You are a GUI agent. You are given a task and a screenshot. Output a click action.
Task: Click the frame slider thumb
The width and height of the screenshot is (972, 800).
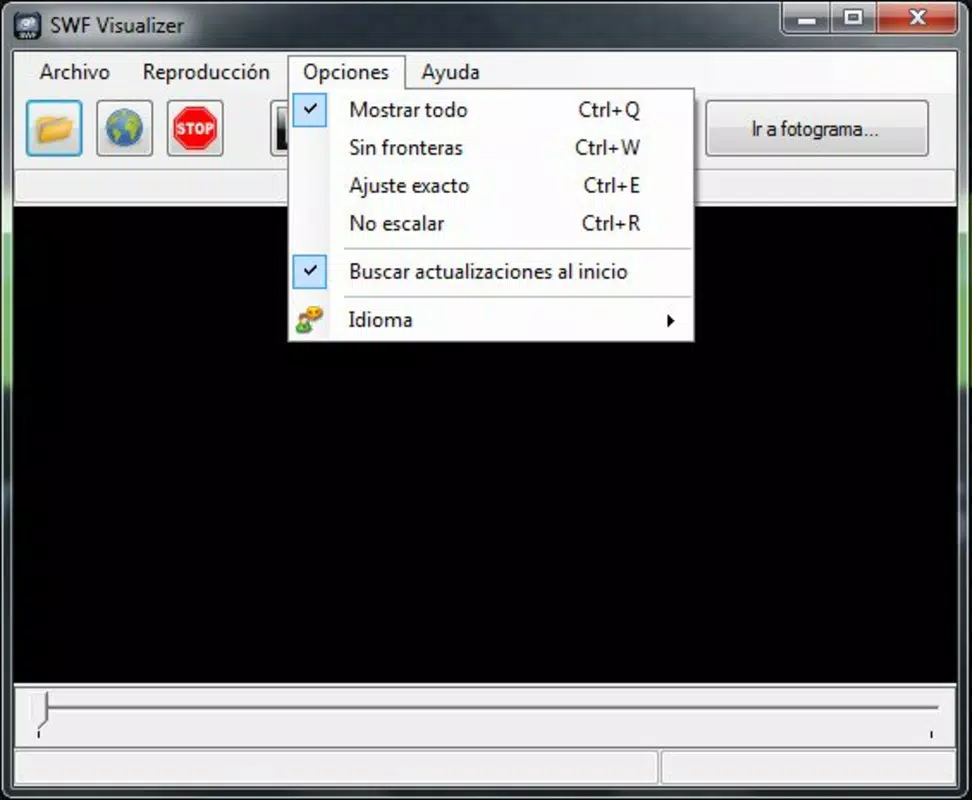[x=41, y=710]
